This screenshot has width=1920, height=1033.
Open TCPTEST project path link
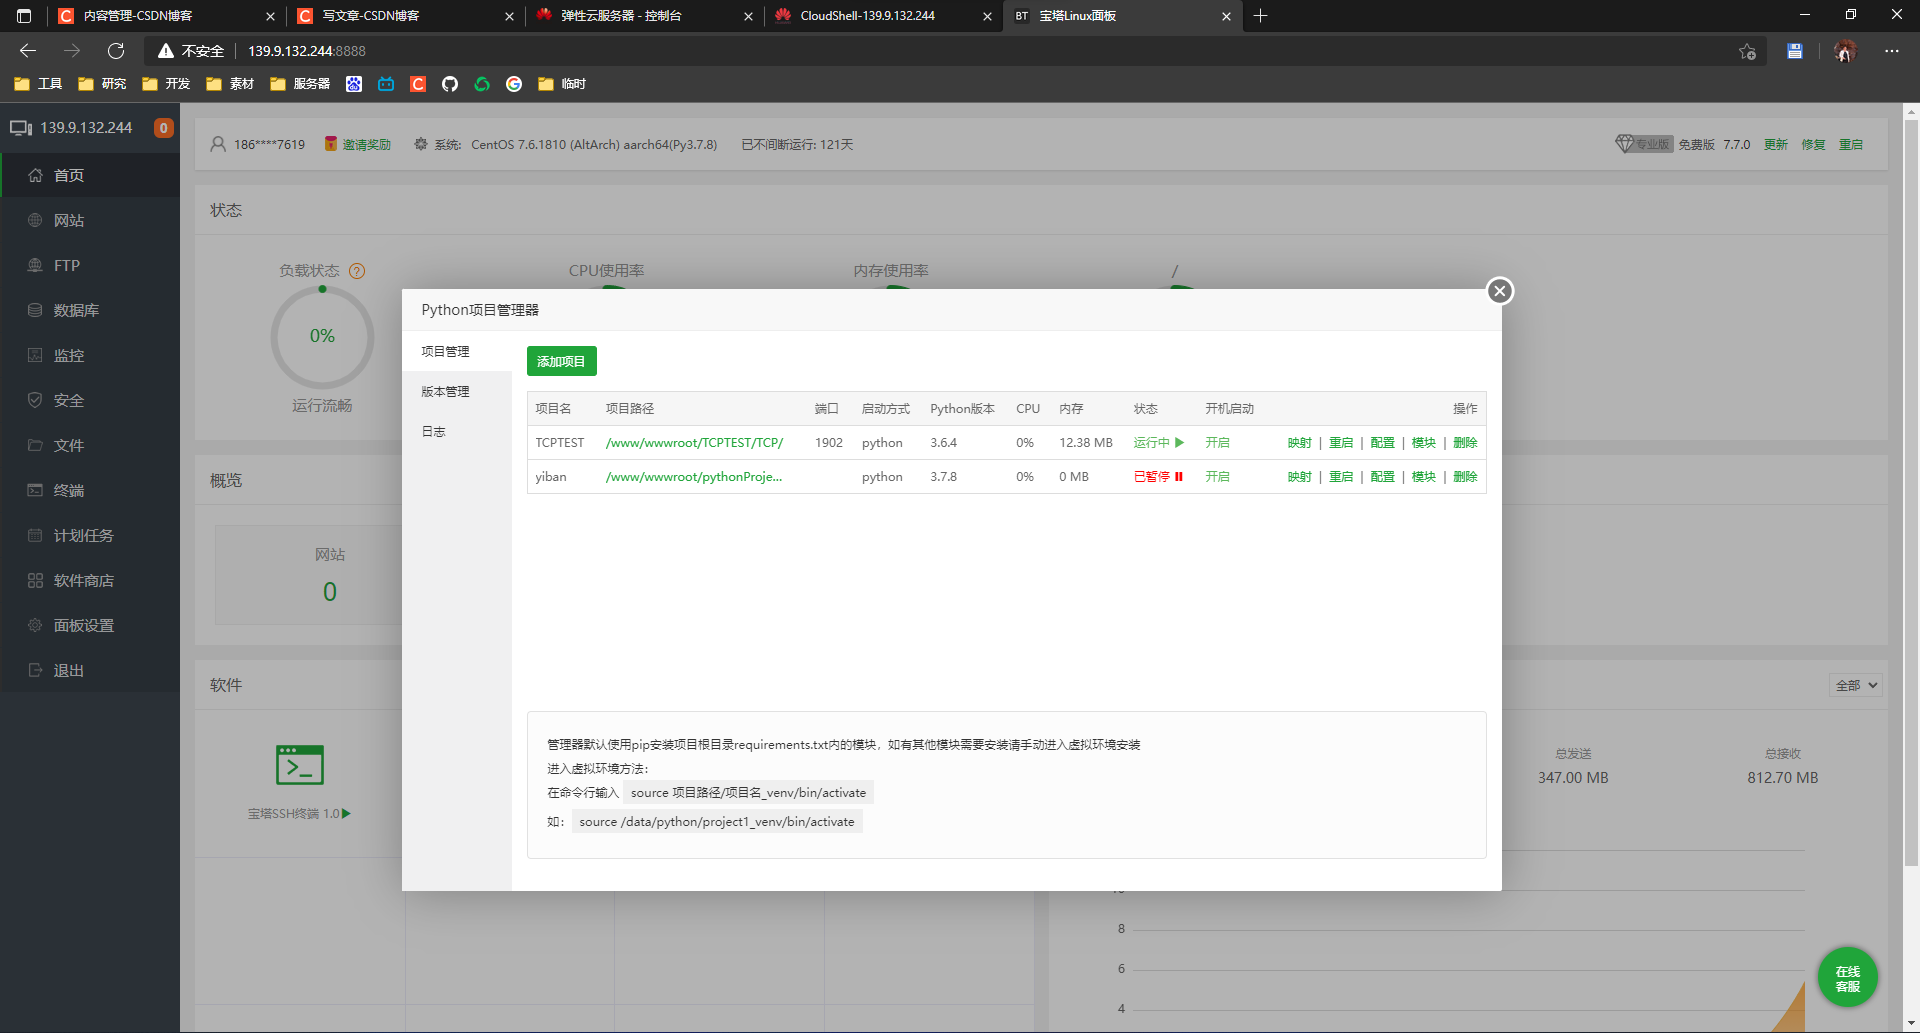694,442
